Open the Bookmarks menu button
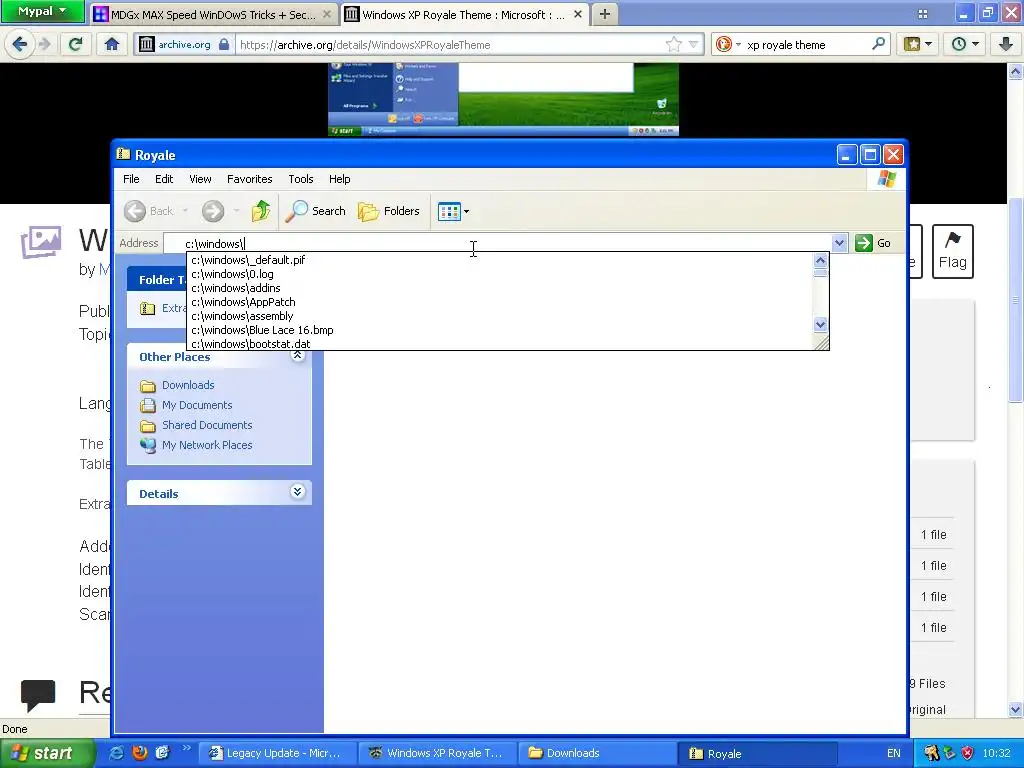This screenshot has height=768, width=1024. (x=918, y=44)
